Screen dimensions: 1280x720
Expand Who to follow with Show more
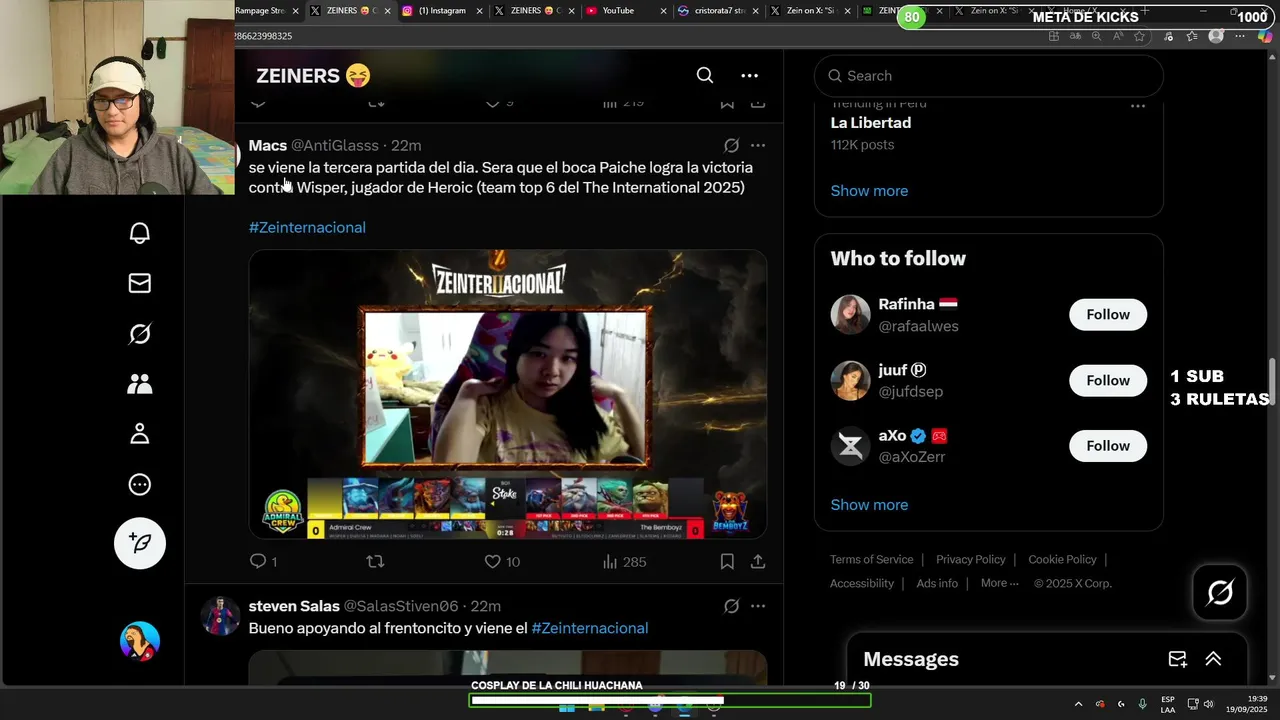click(x=869, y=505)
